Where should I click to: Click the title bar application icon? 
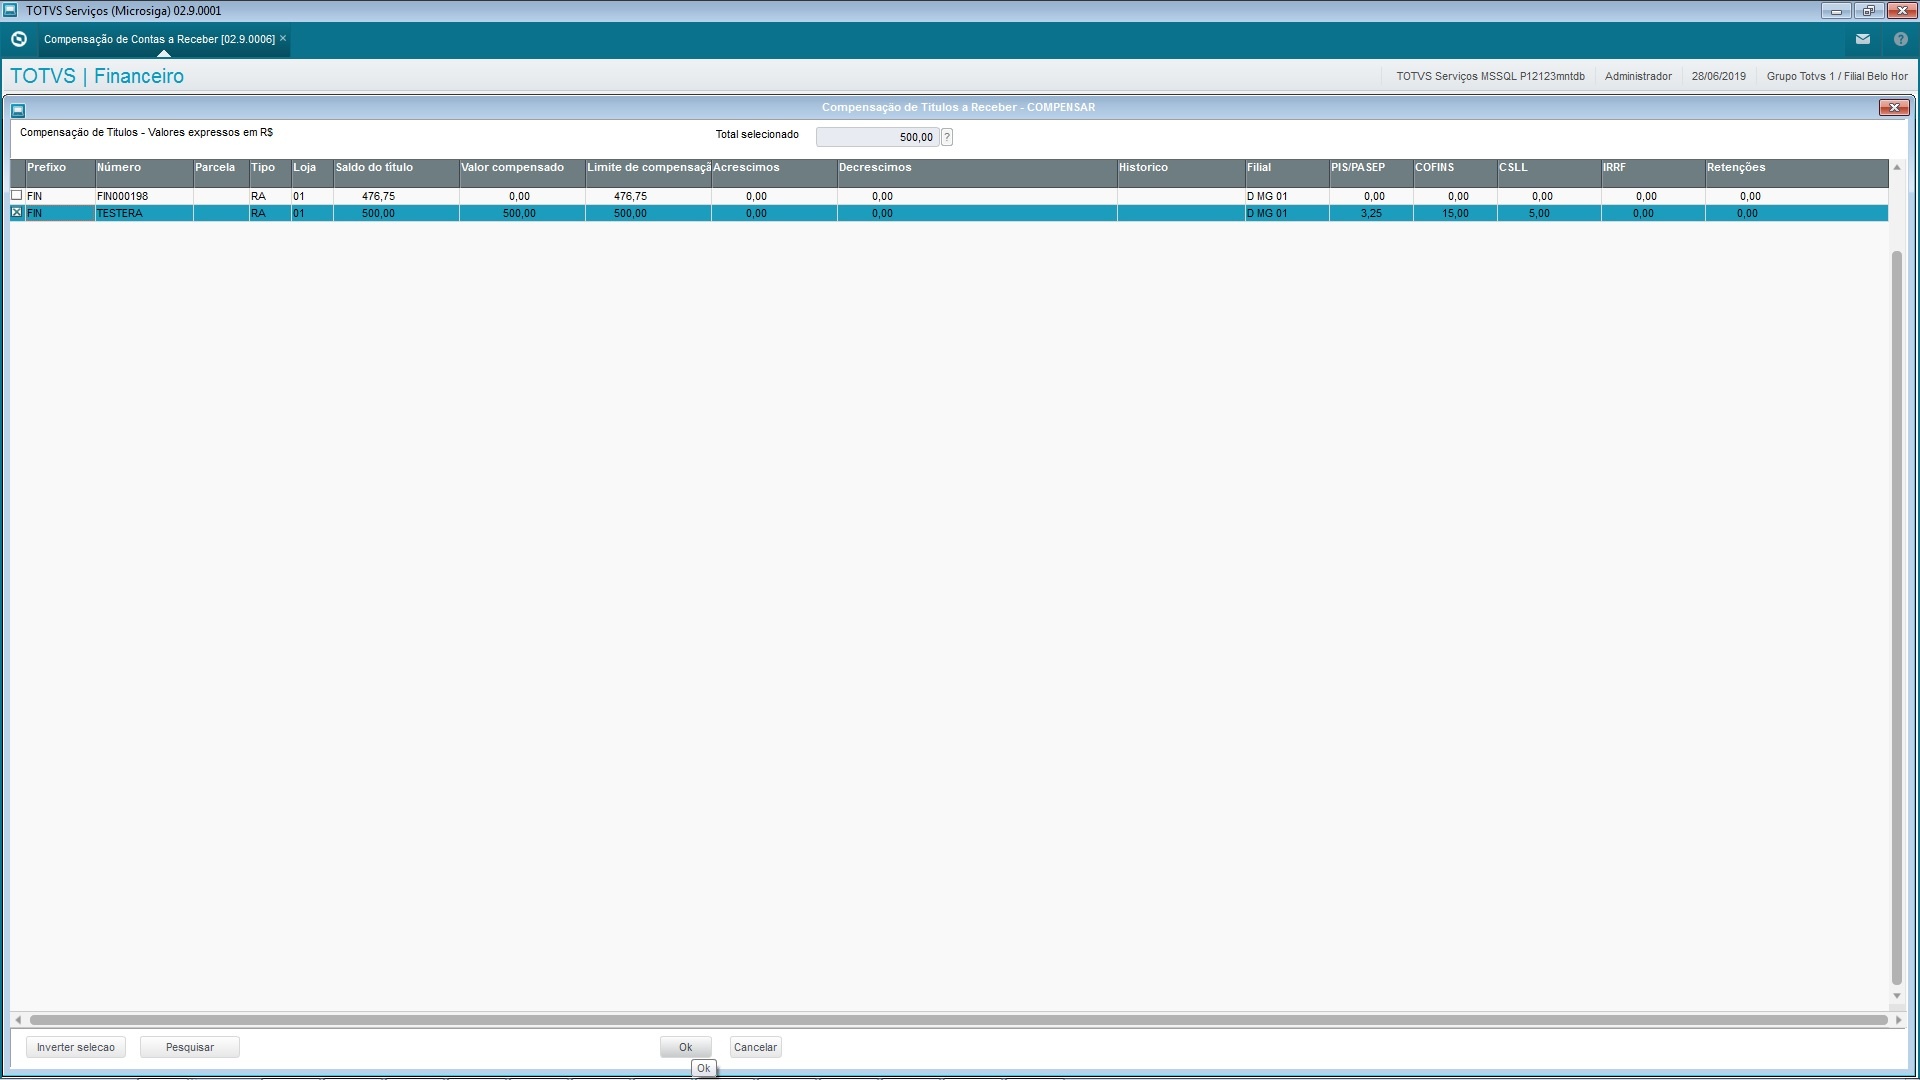coord(11,10)
